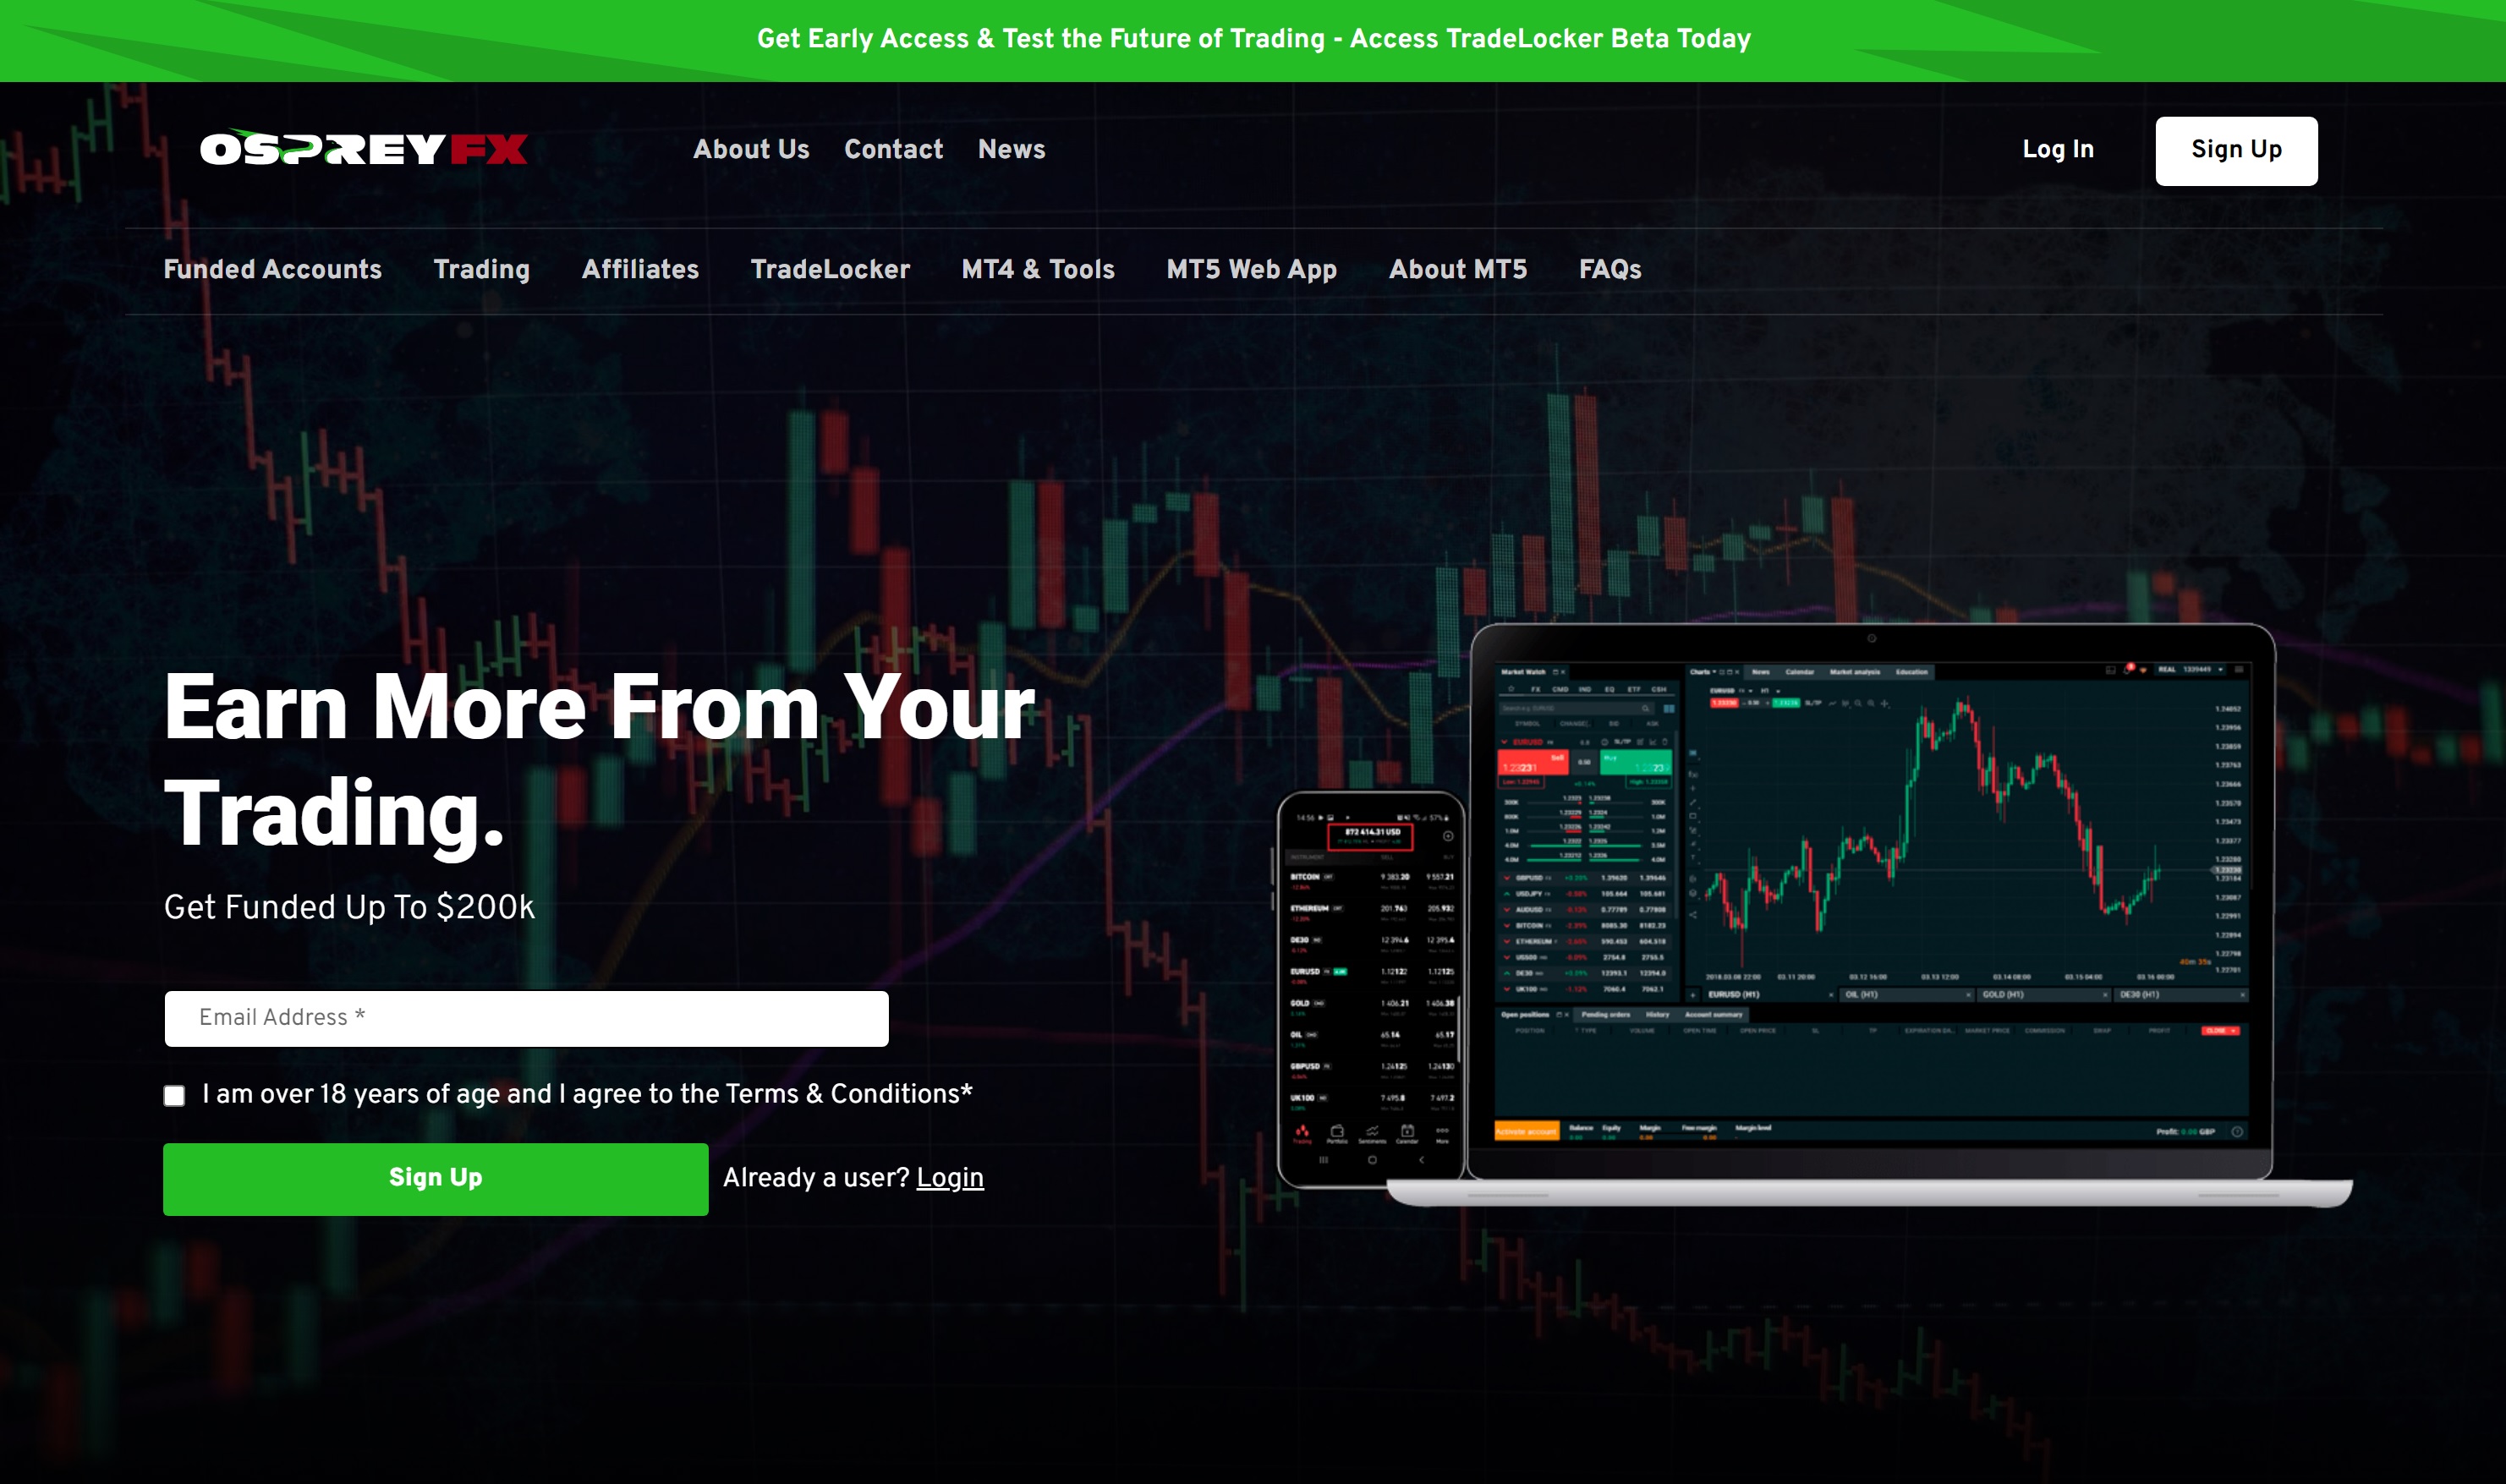Expand the Trading navigation dropdown
The height and width of the screenshot is (1484, 2506).
tap(480, 269)
